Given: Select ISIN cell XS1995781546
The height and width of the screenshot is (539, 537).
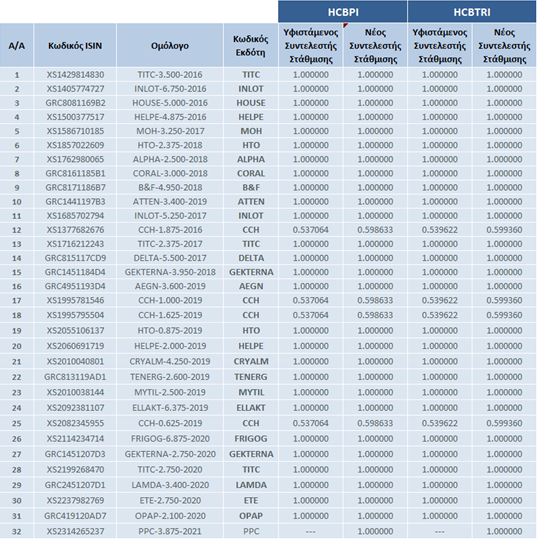Looking at the screenshot, I should click(75, 300).
